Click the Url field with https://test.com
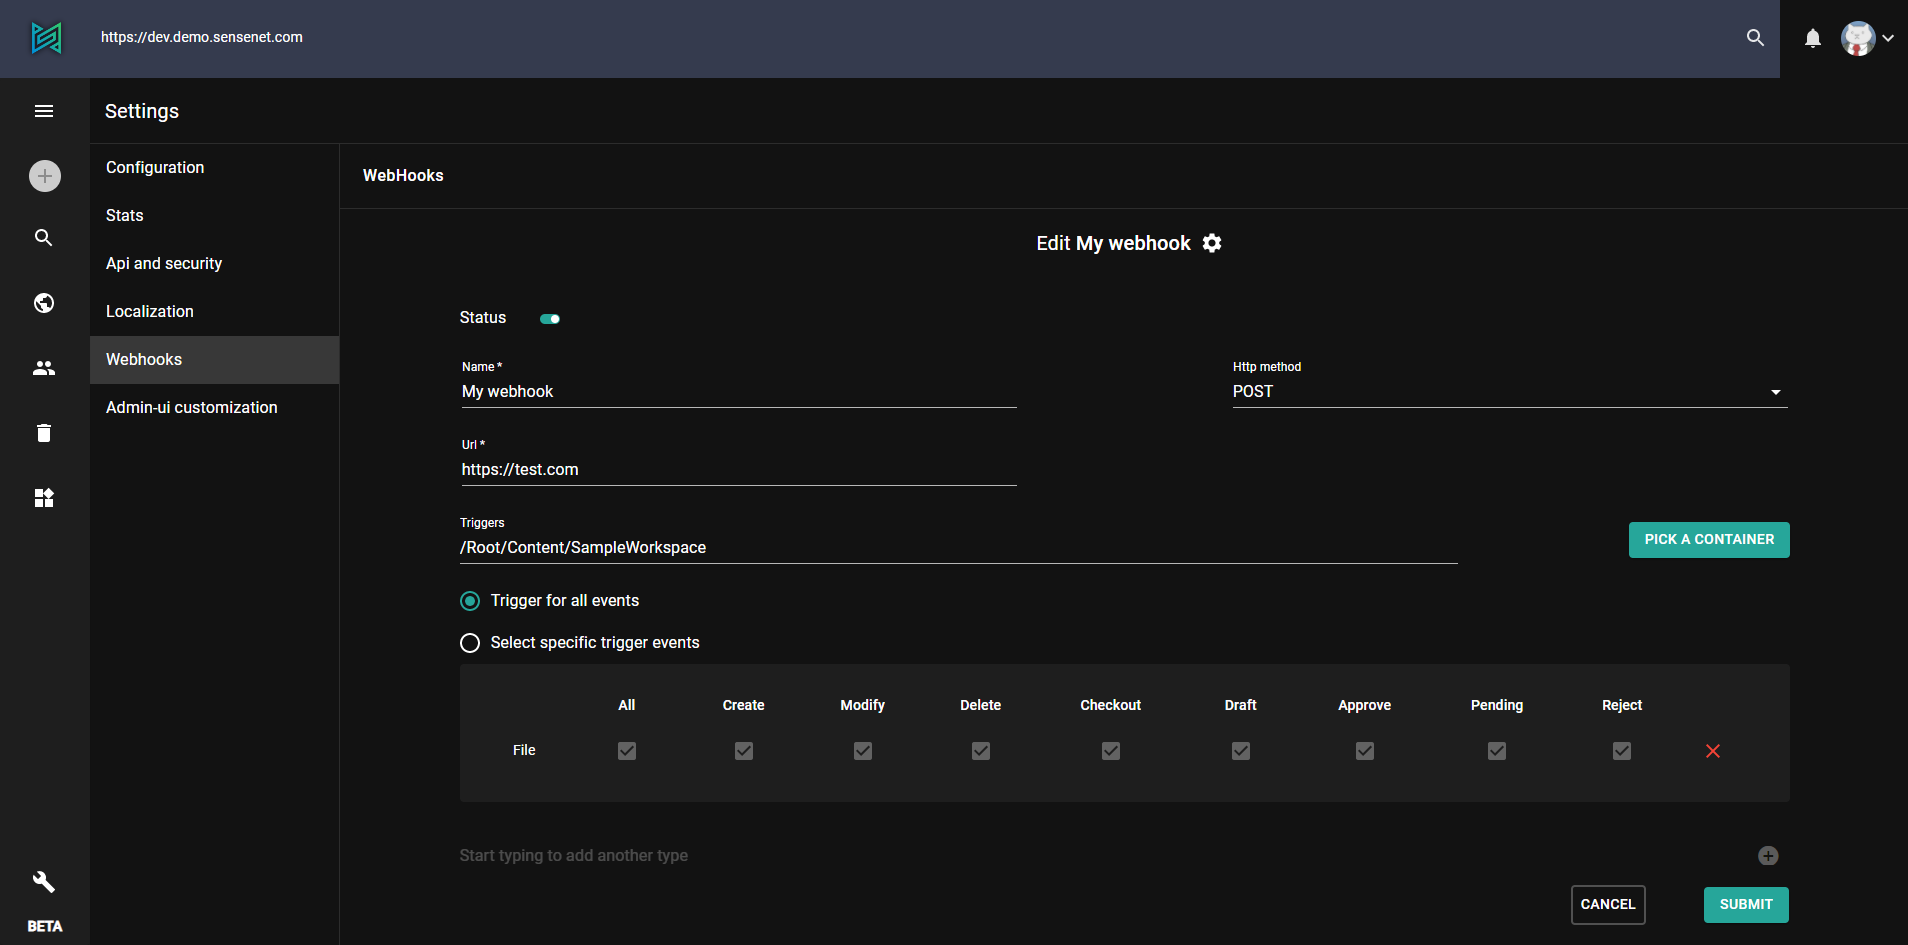Screen dimensions: 1908x945 pyautogui.click(x=739, y=470)
